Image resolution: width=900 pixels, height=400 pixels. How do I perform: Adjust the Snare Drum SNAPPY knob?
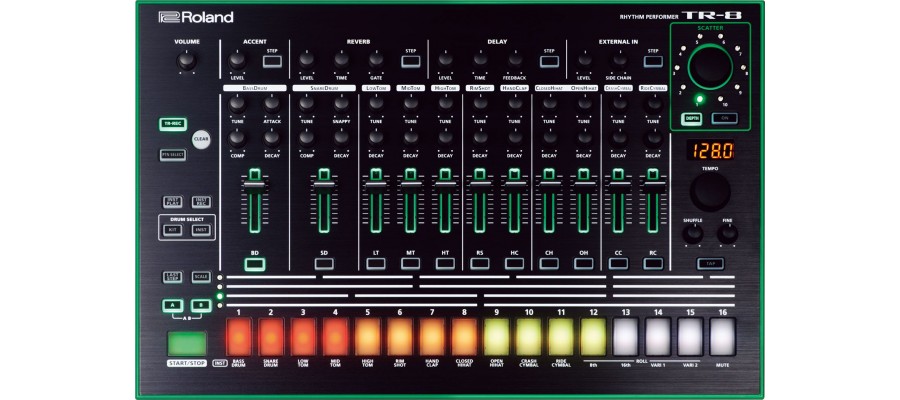click(x=342, y=104)
